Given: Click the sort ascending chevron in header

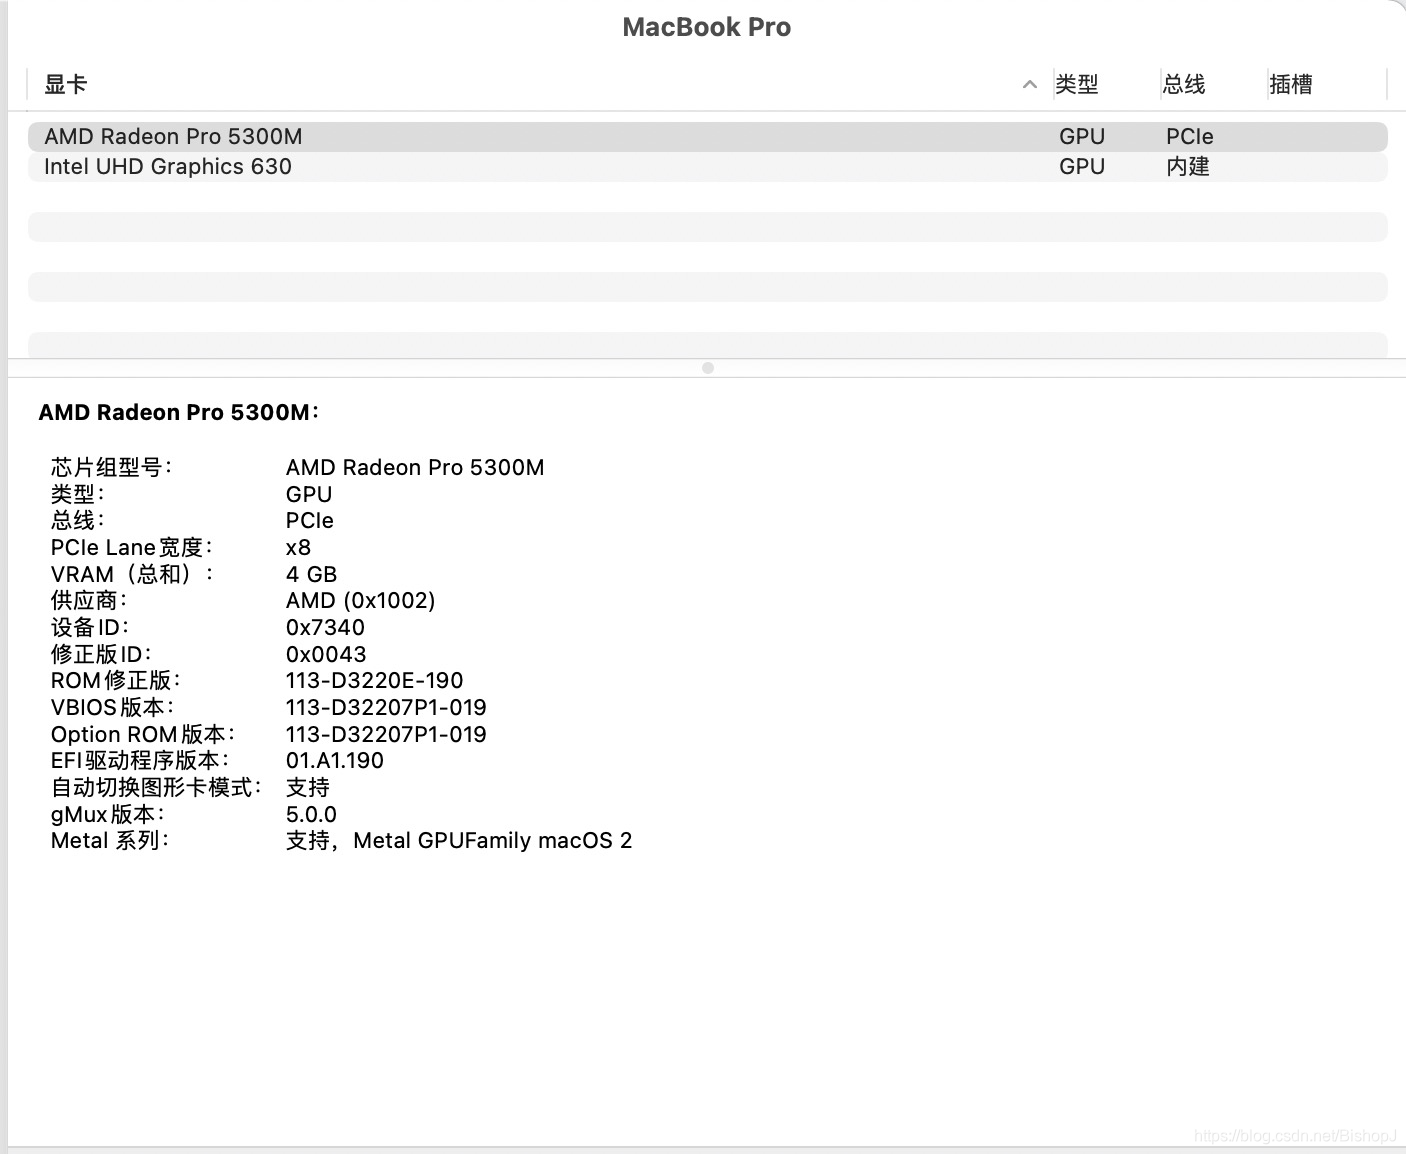Looking at the screenshot, I should (1030, 85).
